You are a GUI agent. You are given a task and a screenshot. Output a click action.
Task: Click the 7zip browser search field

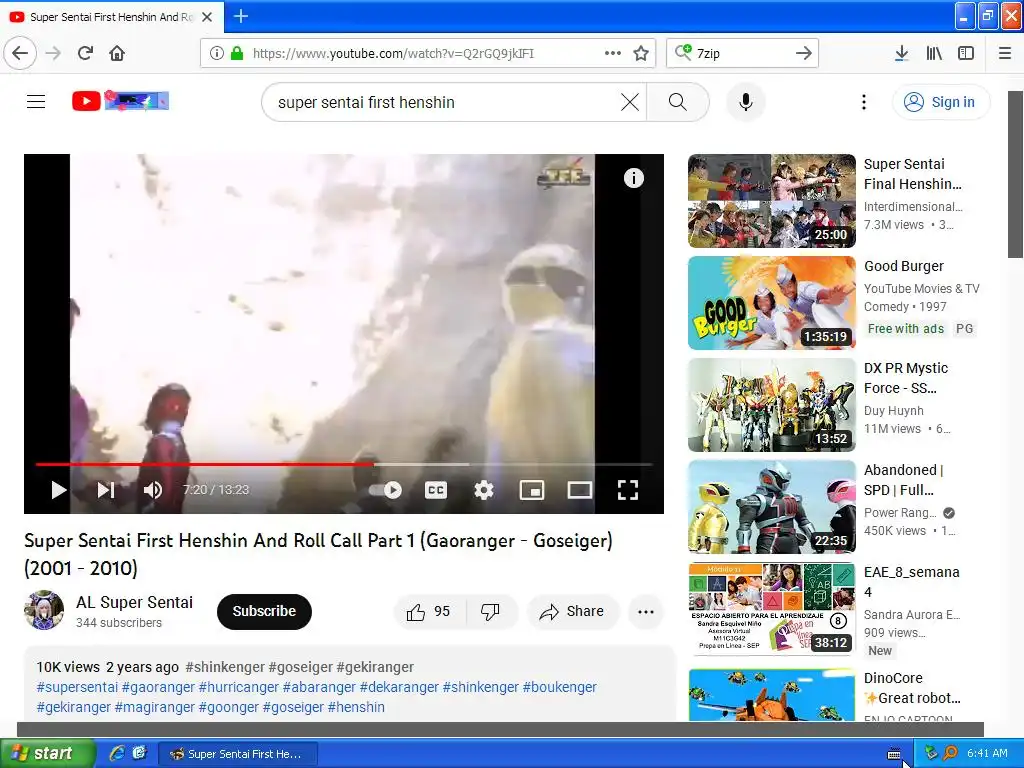pos(743,53)
